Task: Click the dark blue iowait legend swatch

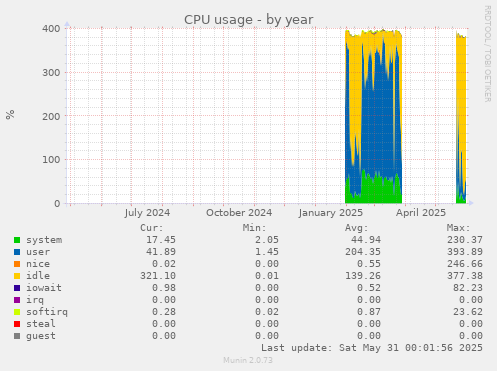Action: click(x=17, y=288)
